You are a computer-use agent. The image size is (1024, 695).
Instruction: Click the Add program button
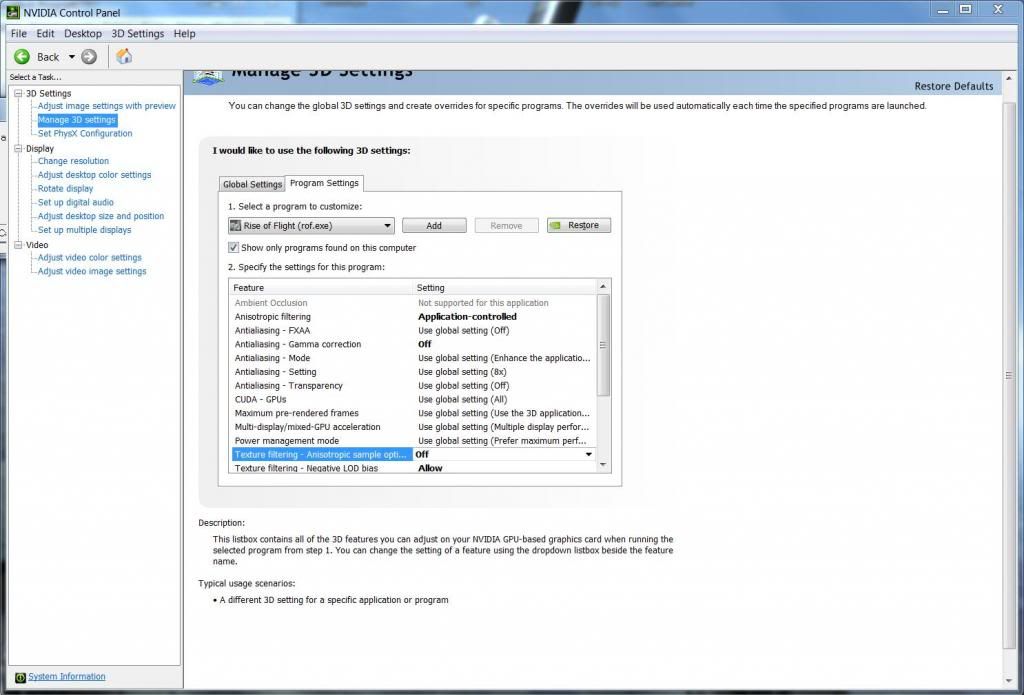pos(434,225)
